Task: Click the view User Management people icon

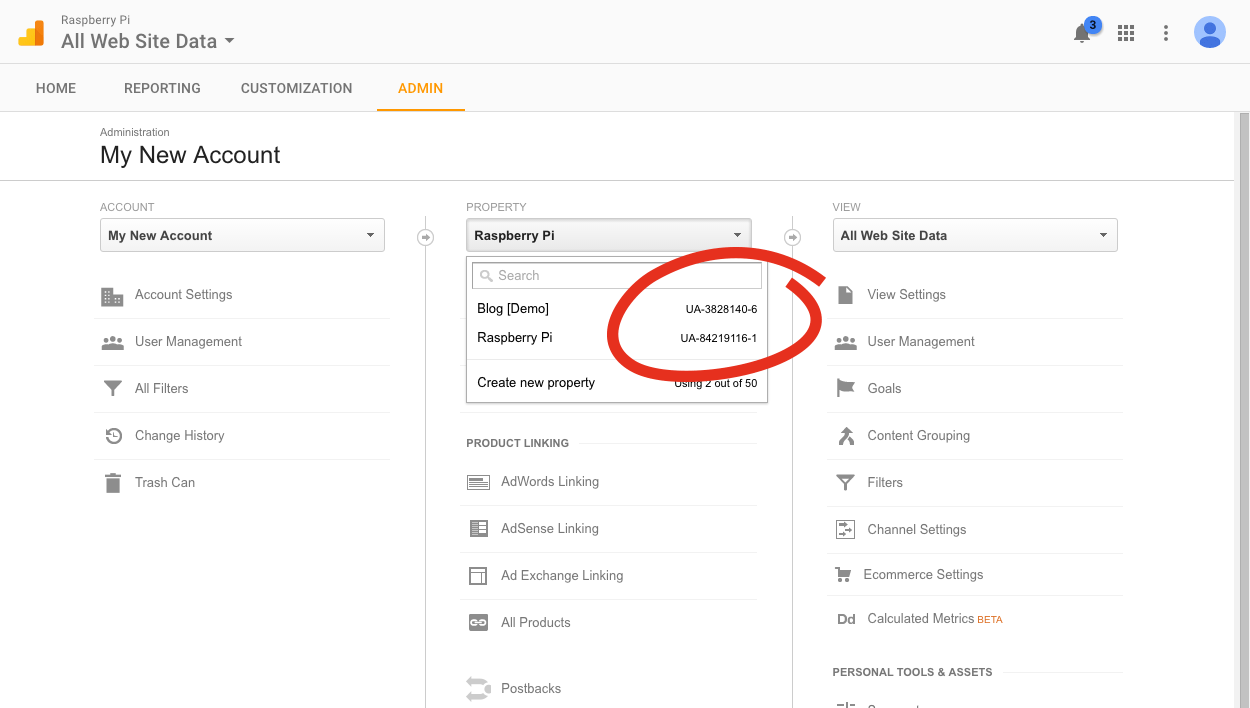Action: tap(846, 342)
